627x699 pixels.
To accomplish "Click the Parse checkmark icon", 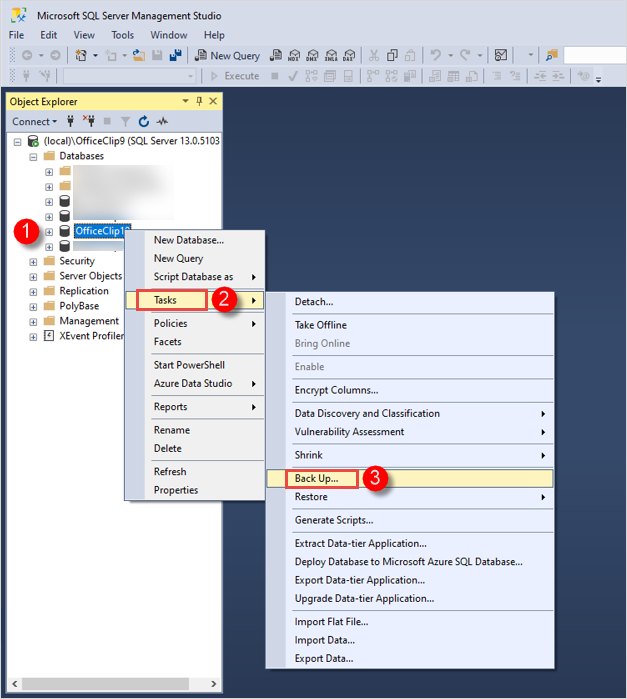I will pyautogui.click(x=293, y=76).
